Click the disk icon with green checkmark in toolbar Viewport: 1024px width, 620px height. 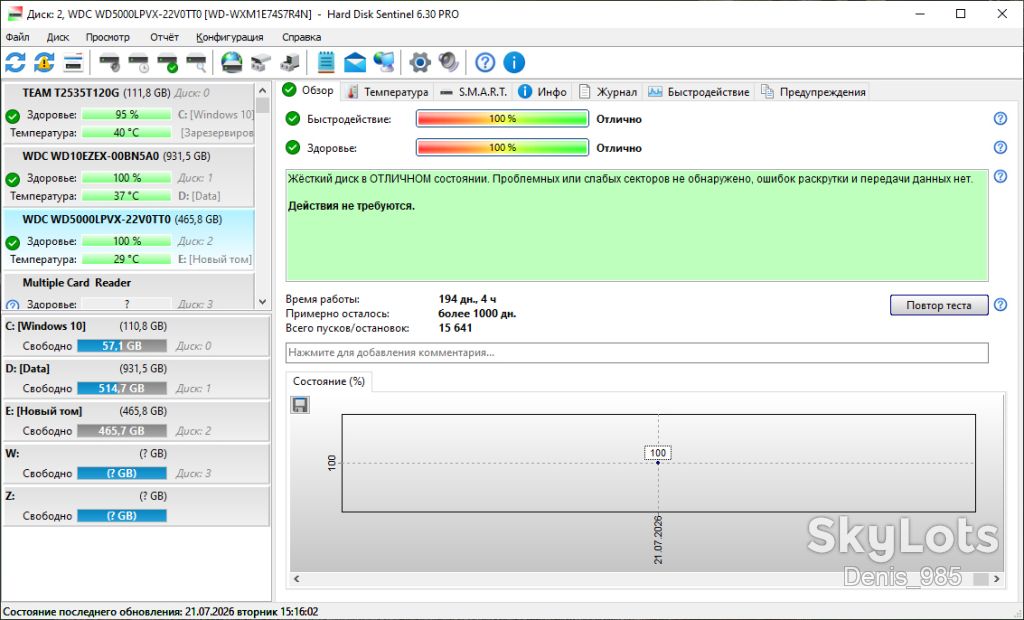click(167, 63)
